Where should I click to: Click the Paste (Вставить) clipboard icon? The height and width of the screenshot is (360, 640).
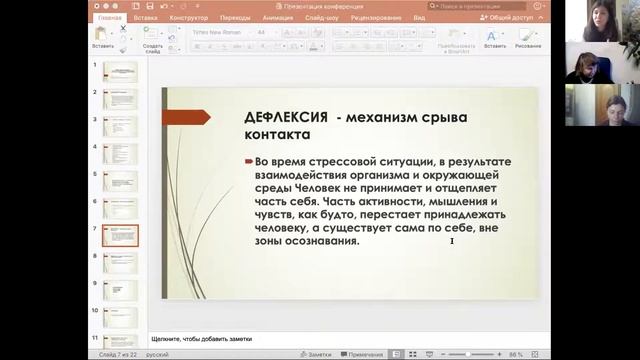tap(100, 33)
